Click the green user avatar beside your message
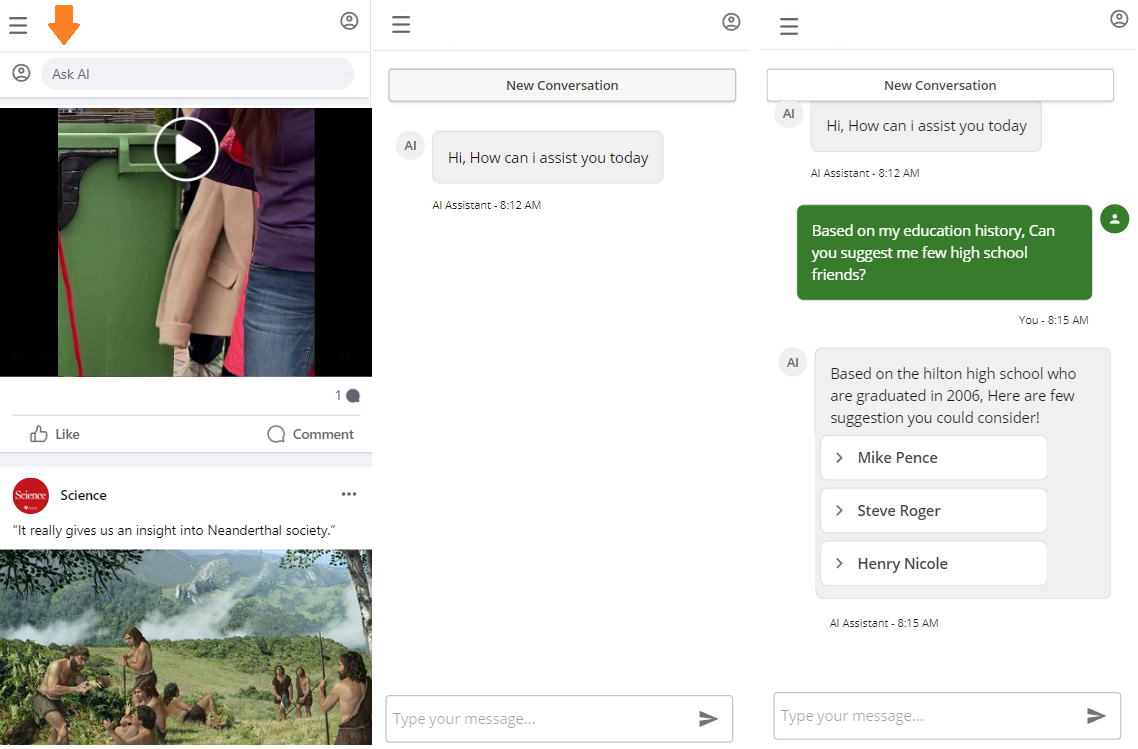This screenshot has height=749, width=1138. 1114,219
